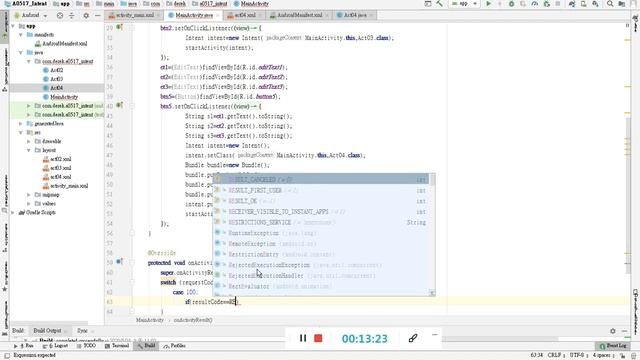The height and width of the screenshot is (360, 640).
Task: Open the Sync tab in Build panel
Action: coord(82,331)
